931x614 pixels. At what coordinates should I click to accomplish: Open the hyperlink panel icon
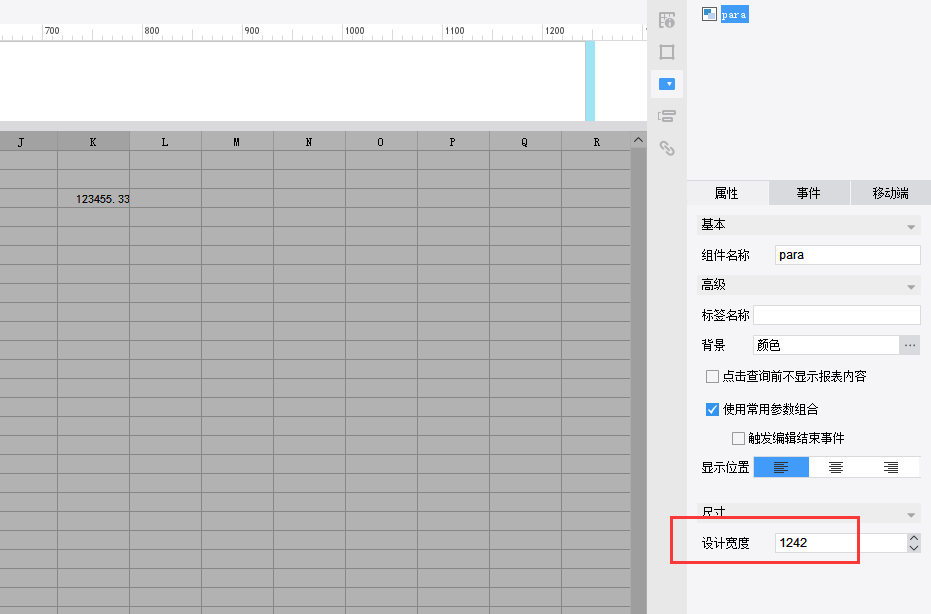click(x=667, y=148)
